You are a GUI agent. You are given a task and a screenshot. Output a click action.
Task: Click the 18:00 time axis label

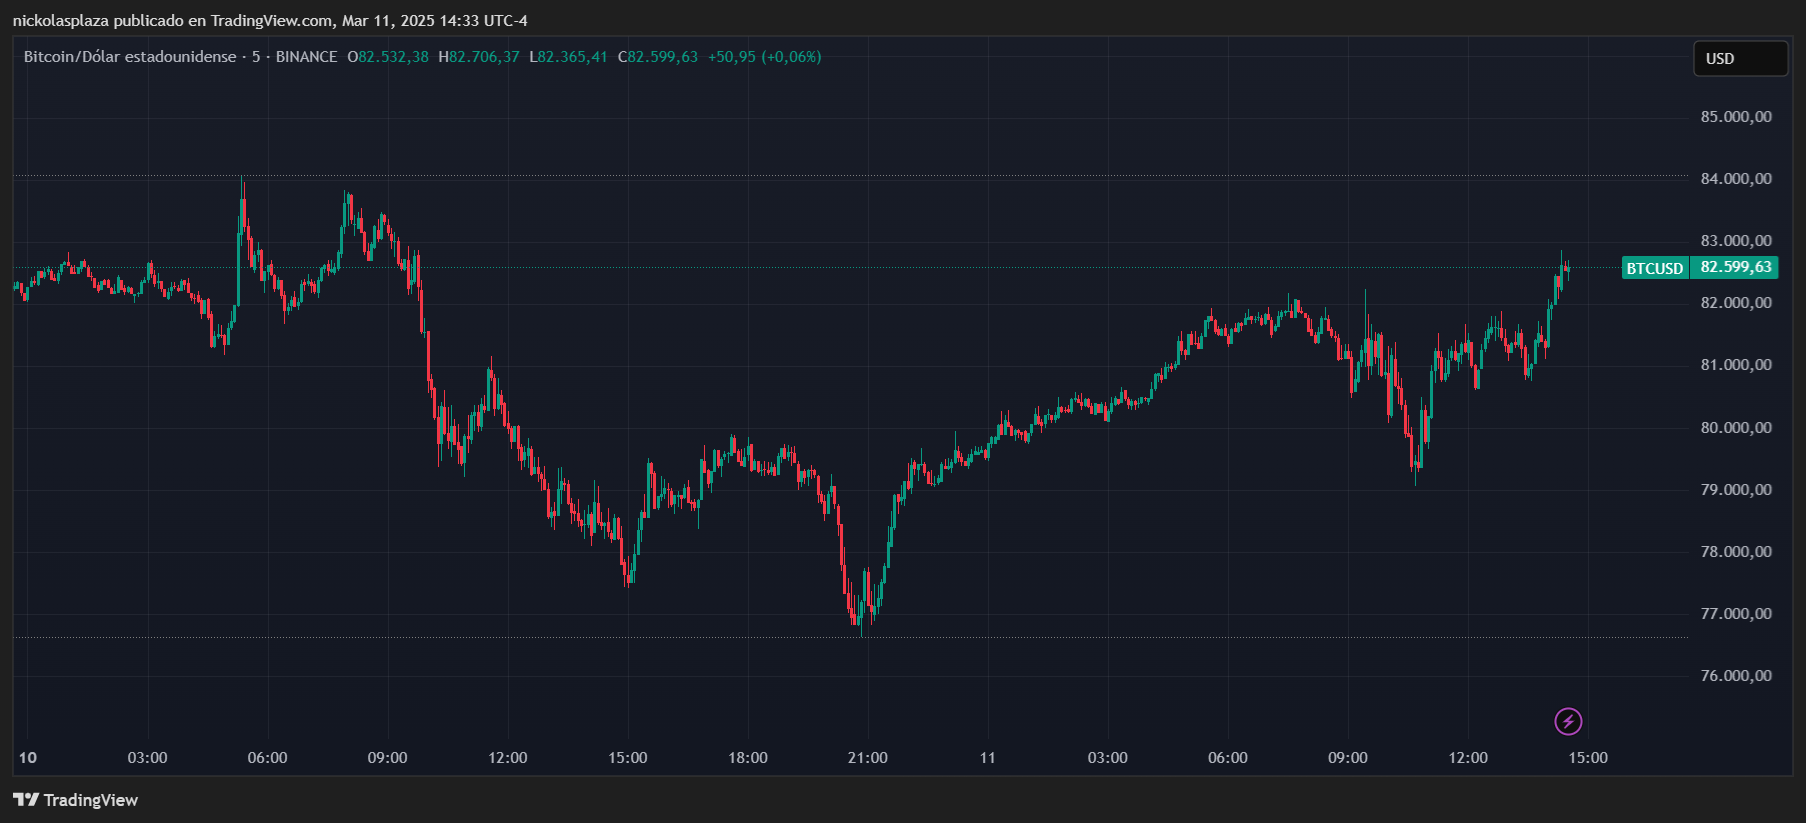(x=748, y=758)
